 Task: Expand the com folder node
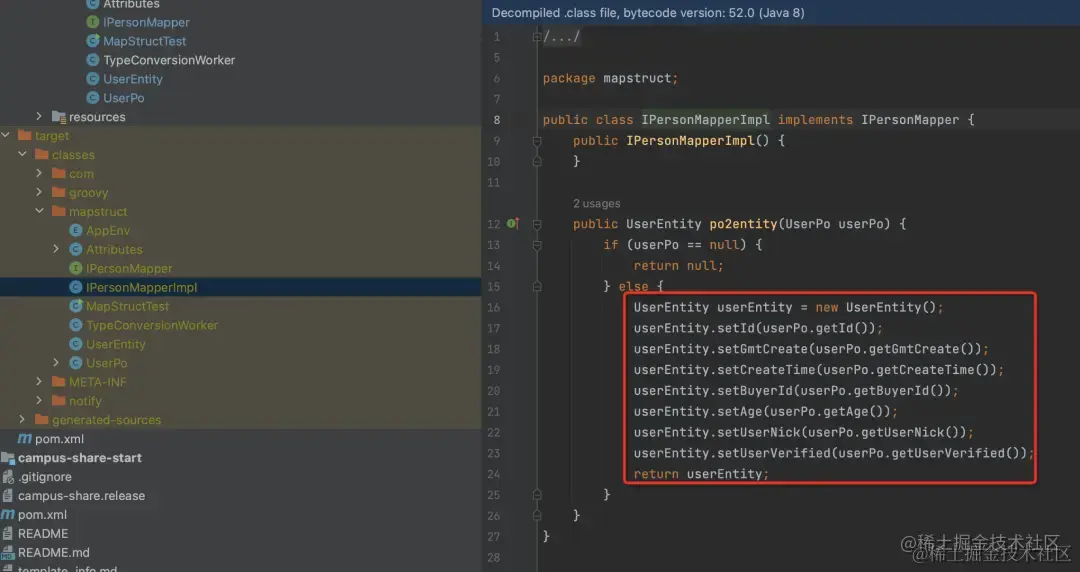point(39,174)
